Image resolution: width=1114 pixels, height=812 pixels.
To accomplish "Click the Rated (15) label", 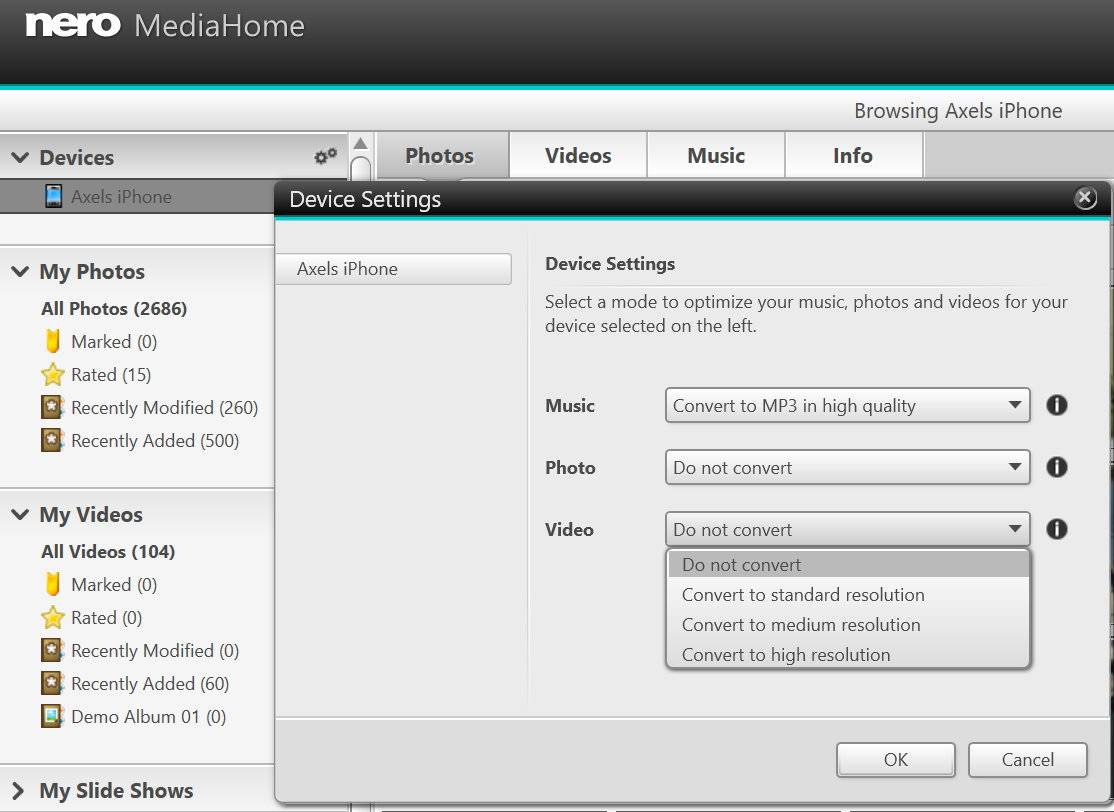I will point(111,374).
